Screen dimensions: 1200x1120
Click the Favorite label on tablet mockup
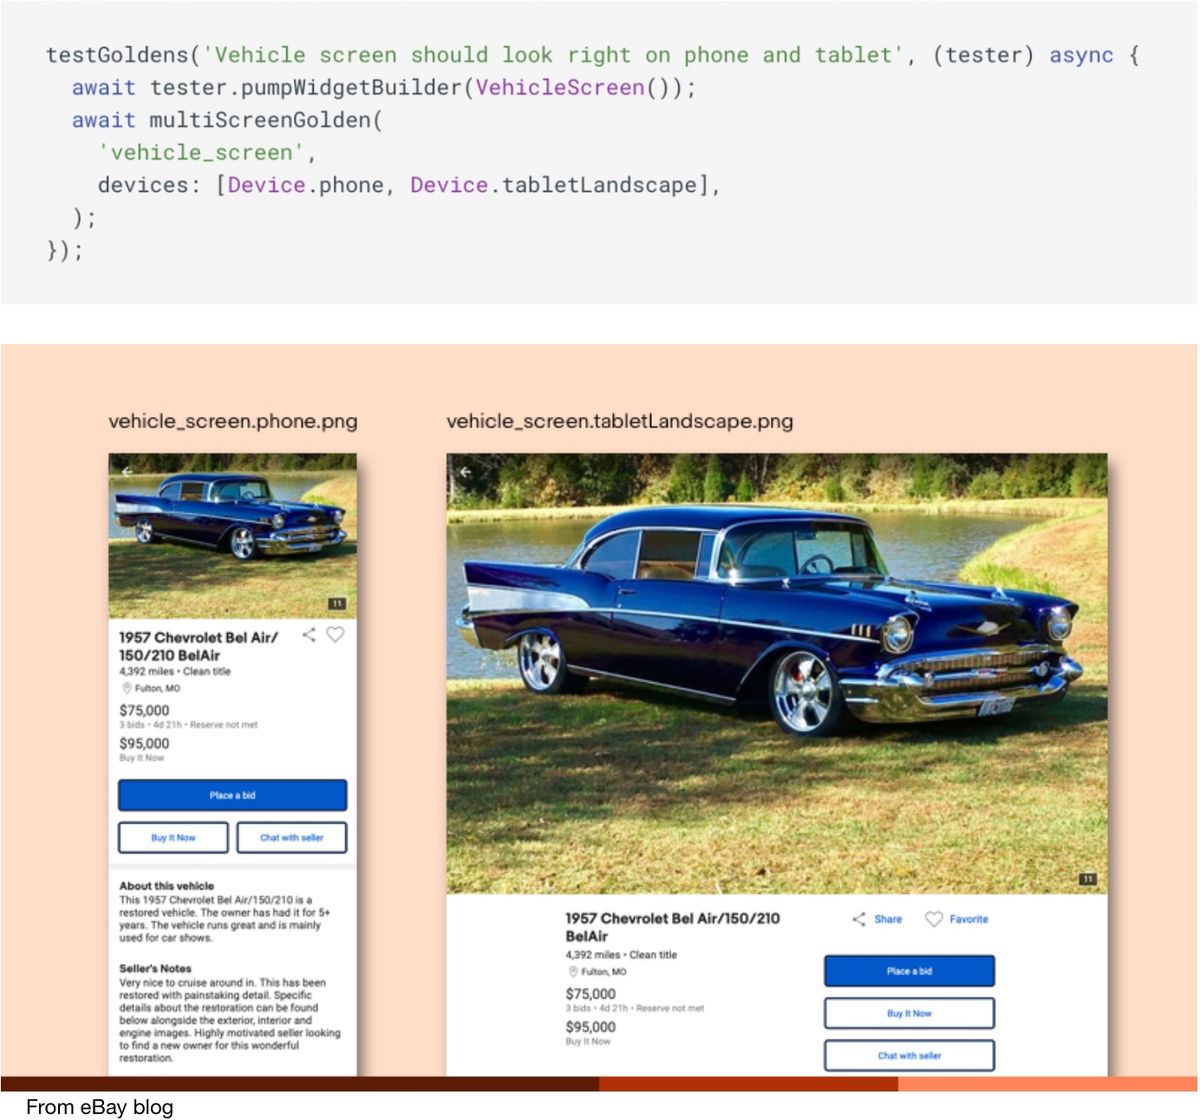click(969, 919)
